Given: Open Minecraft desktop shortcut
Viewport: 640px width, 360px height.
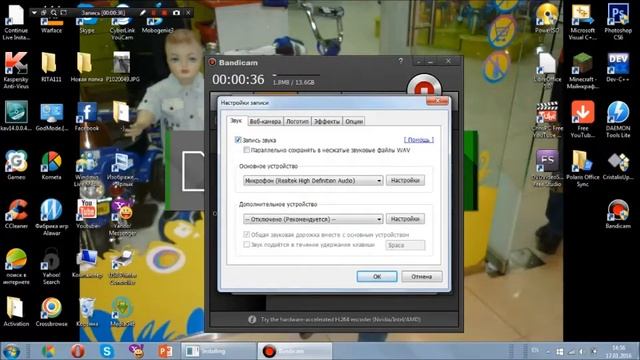Looking at the screenshot, I should (x=582, y=70).
